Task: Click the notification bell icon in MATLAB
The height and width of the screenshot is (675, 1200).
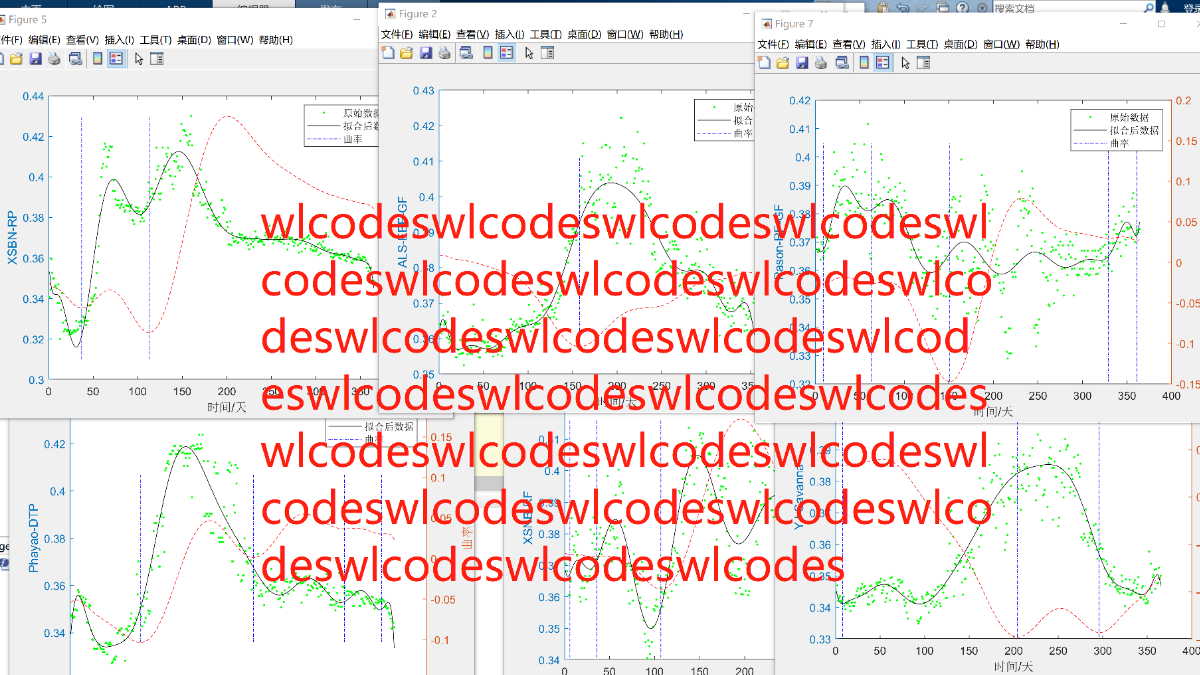Action: tap(1165, 8)
